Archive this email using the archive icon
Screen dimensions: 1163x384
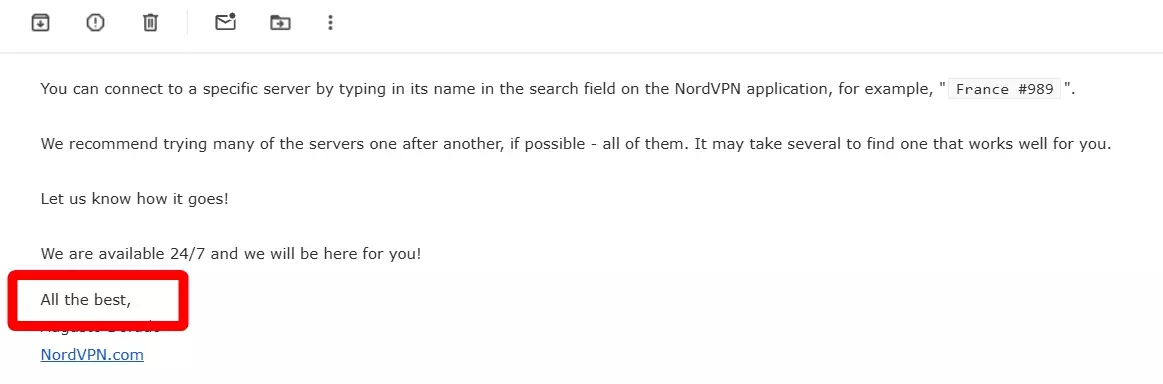coord(40,23)
